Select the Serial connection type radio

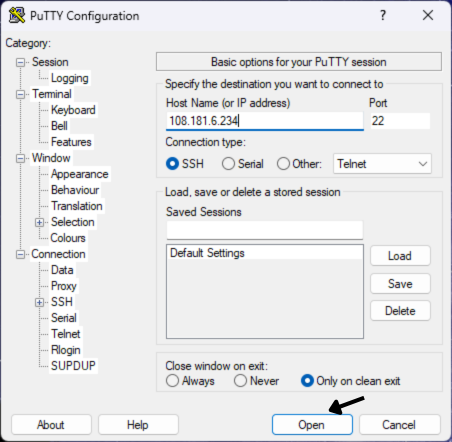[x=228, y=164]
